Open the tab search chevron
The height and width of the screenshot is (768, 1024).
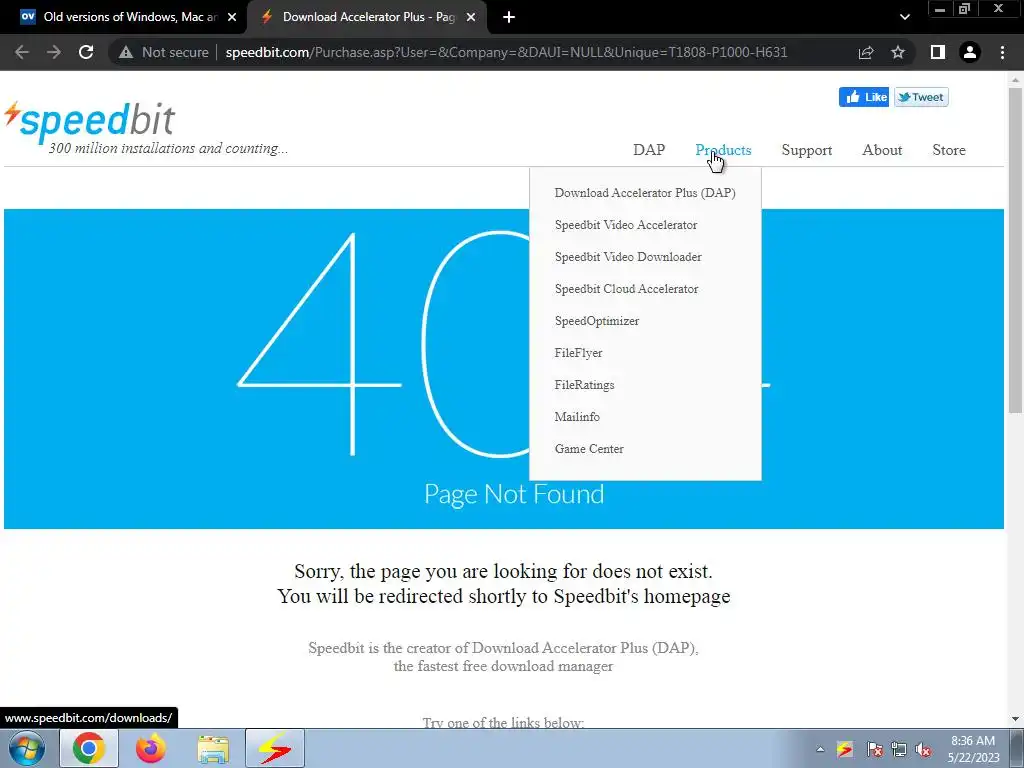pos(904,17)
